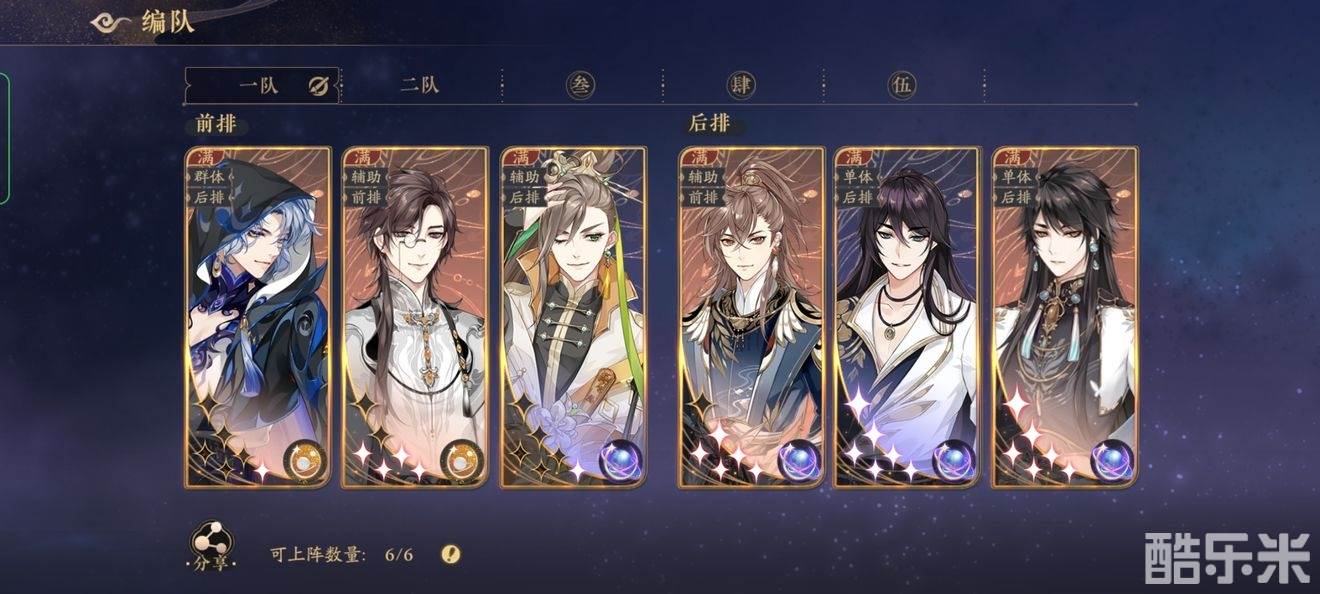Tap gold orb on hooded character card
The width and height of the screenshot is (1320, 594).
[303, 462]
